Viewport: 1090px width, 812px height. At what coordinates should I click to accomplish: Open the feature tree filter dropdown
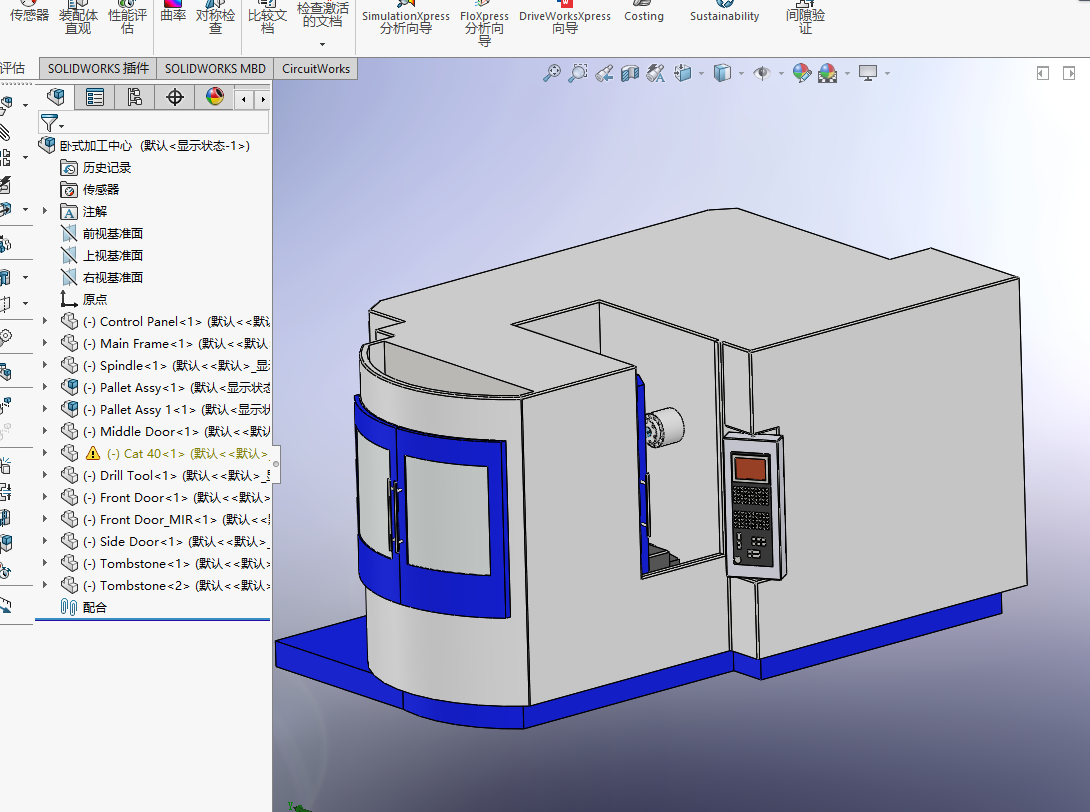(52, 123)
